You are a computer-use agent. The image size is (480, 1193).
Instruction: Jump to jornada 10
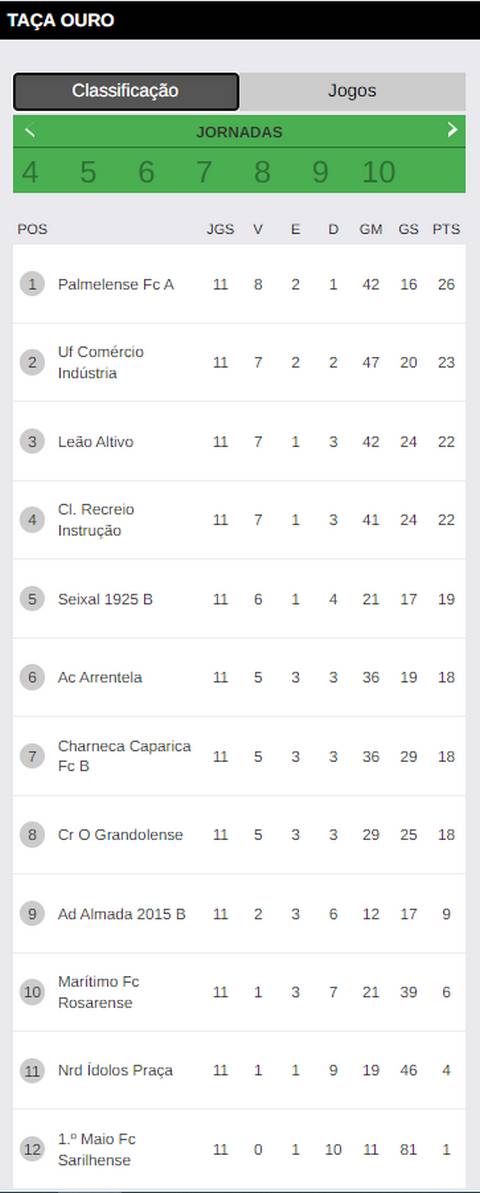click(378, 172)
